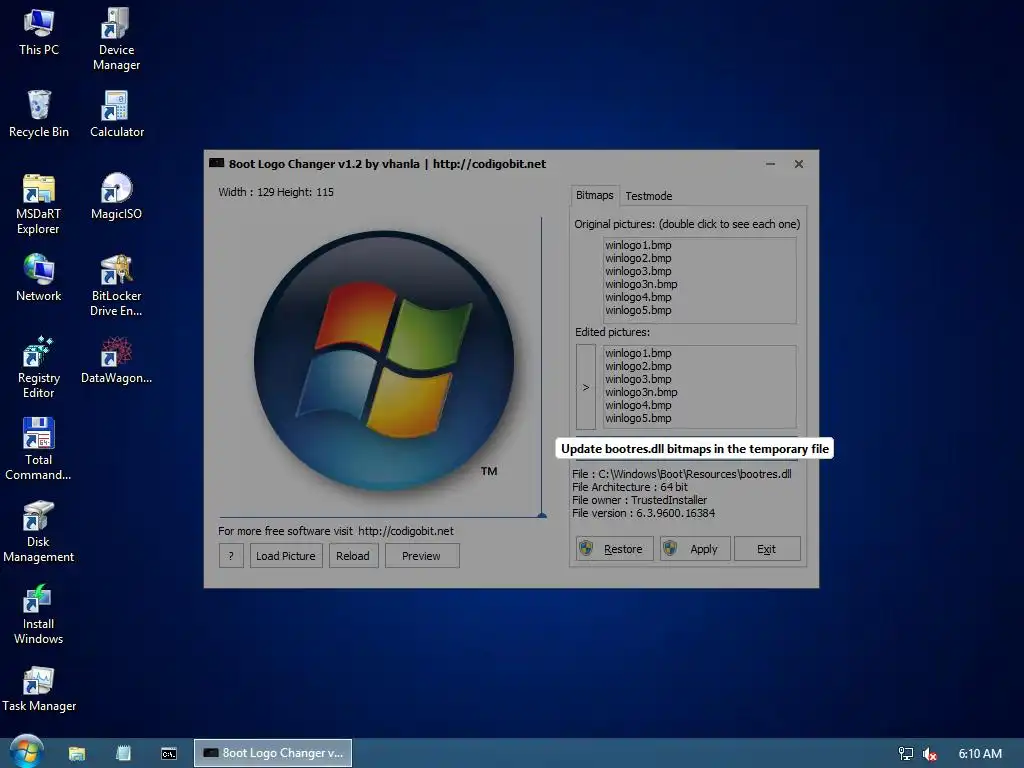
Task: Close the Boot Logo Changer window
Action: click(x=799, y=164)
